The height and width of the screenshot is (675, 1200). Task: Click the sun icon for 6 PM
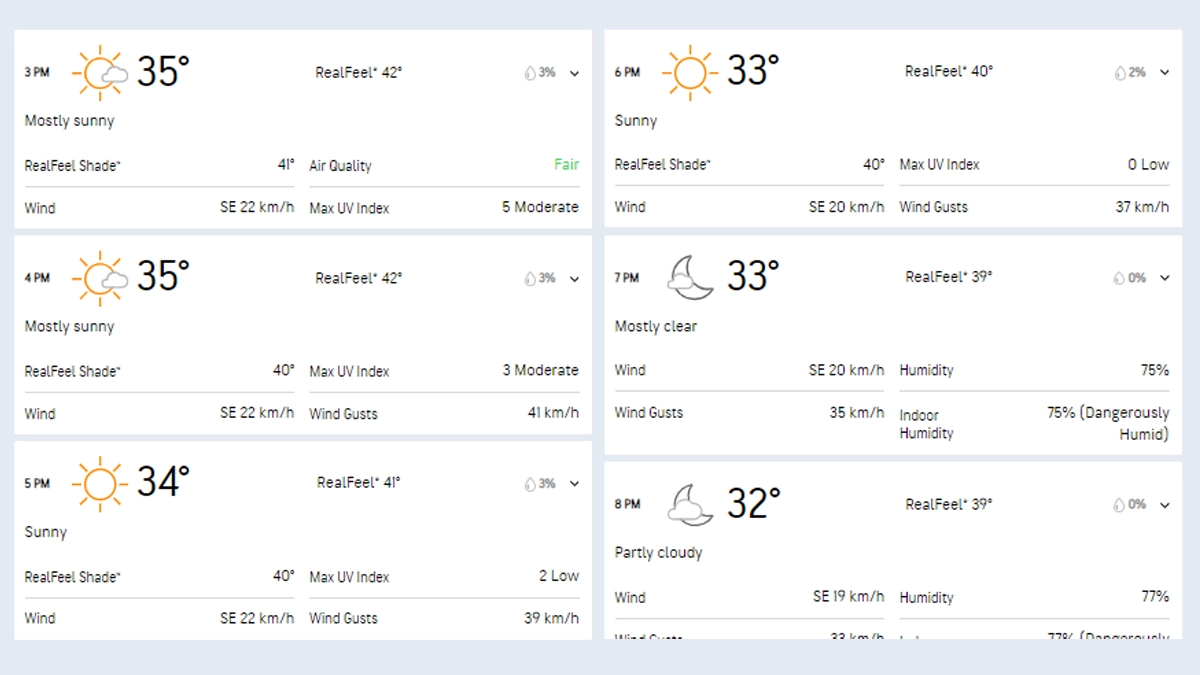(x=690, y=72)
